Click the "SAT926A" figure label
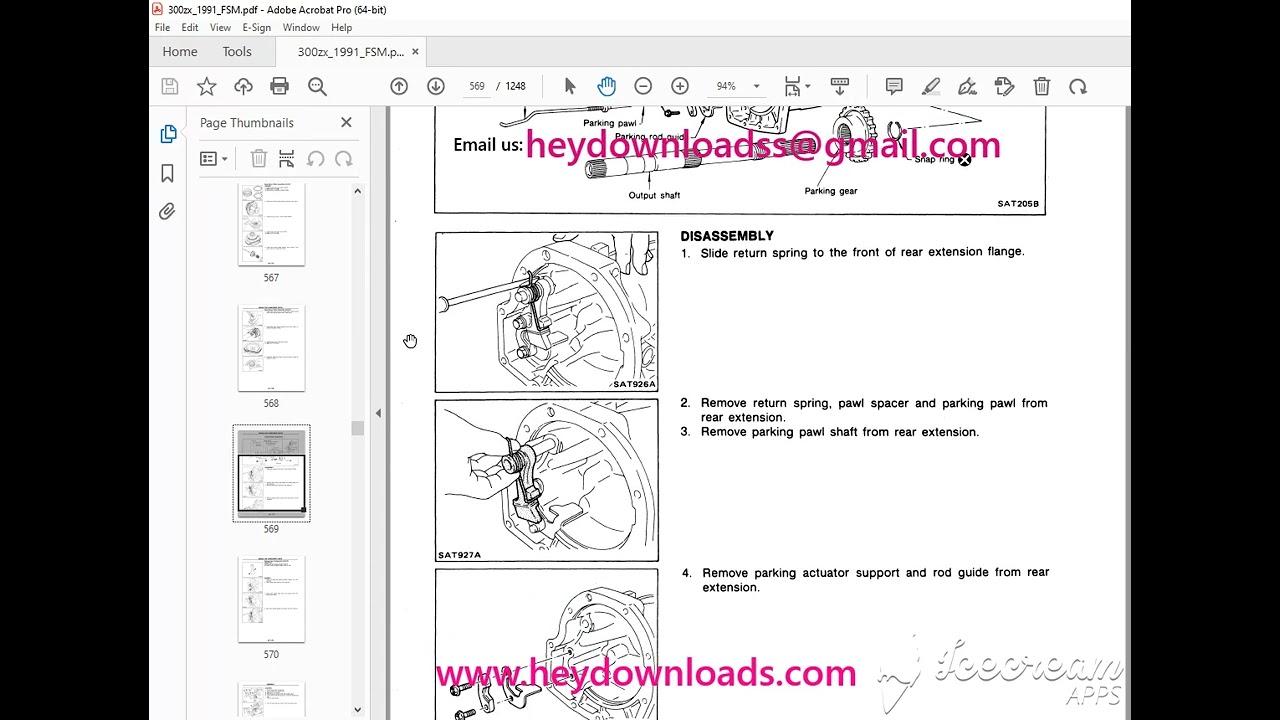This screenshot has height=720, width=1280. click(634, 384)
